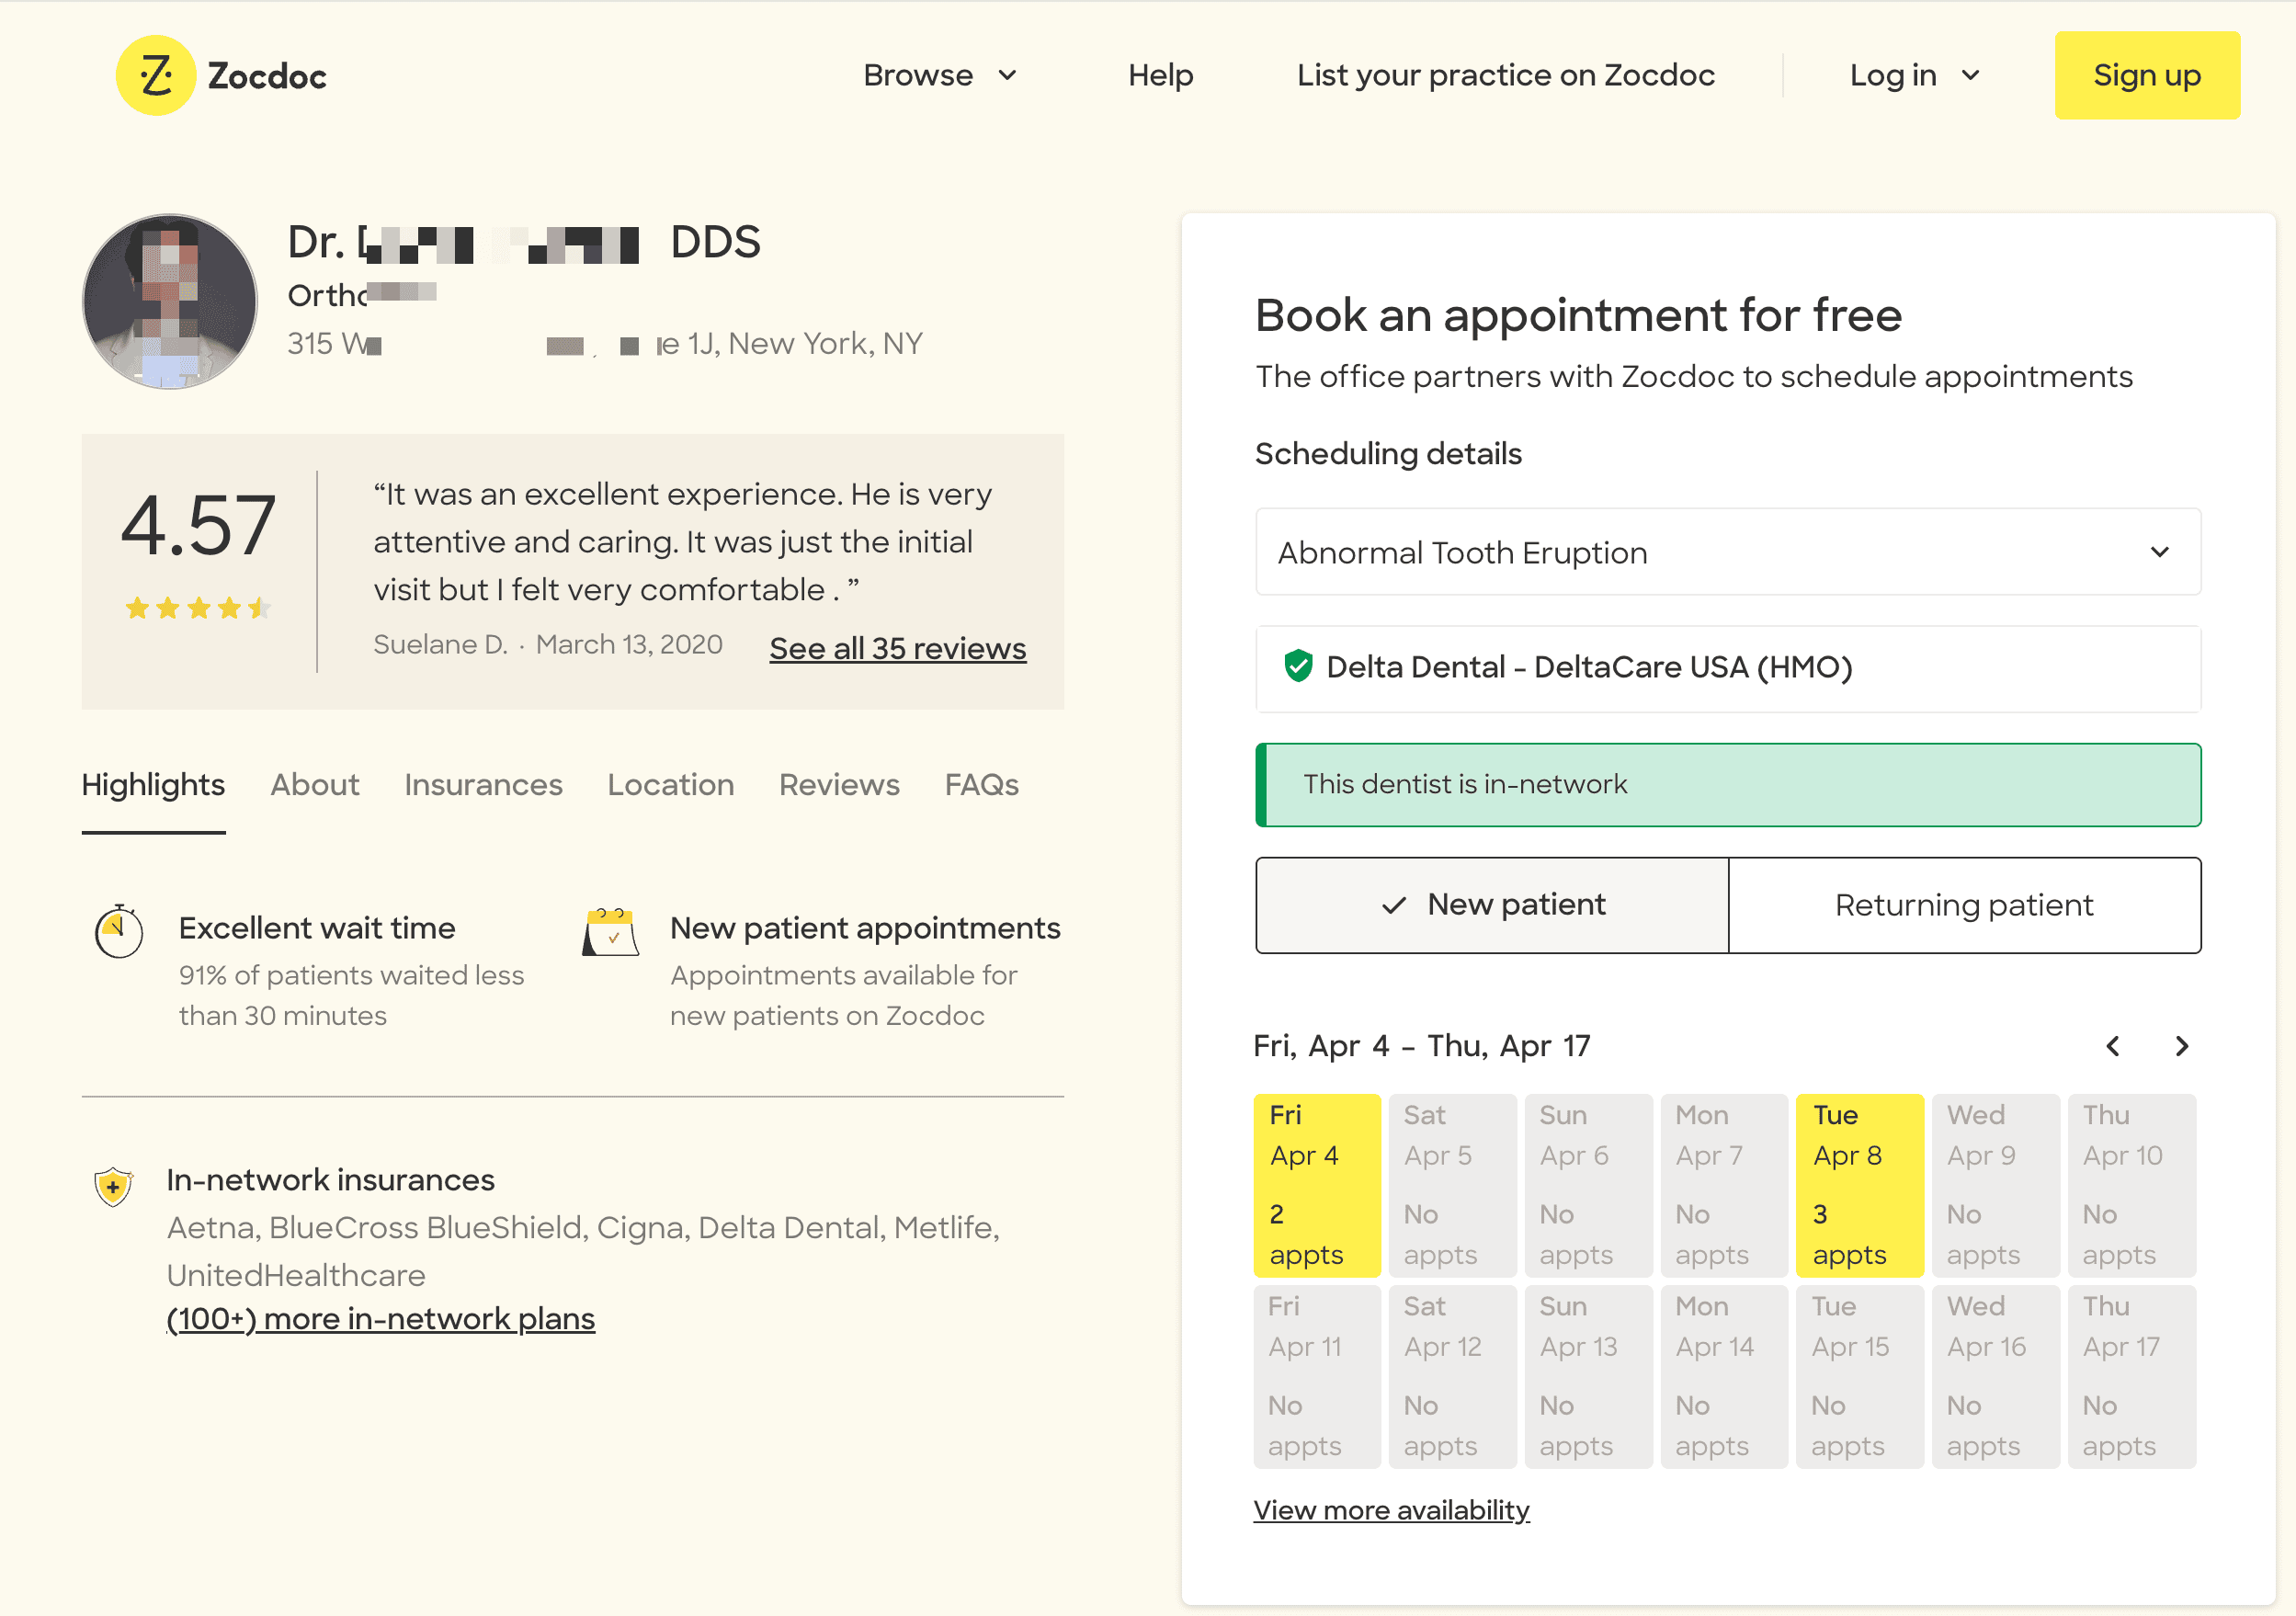Go to previous availability dates arrow
Image resolution: width=2296 pixels, height=1616 pixels.
point(2112,1046)
